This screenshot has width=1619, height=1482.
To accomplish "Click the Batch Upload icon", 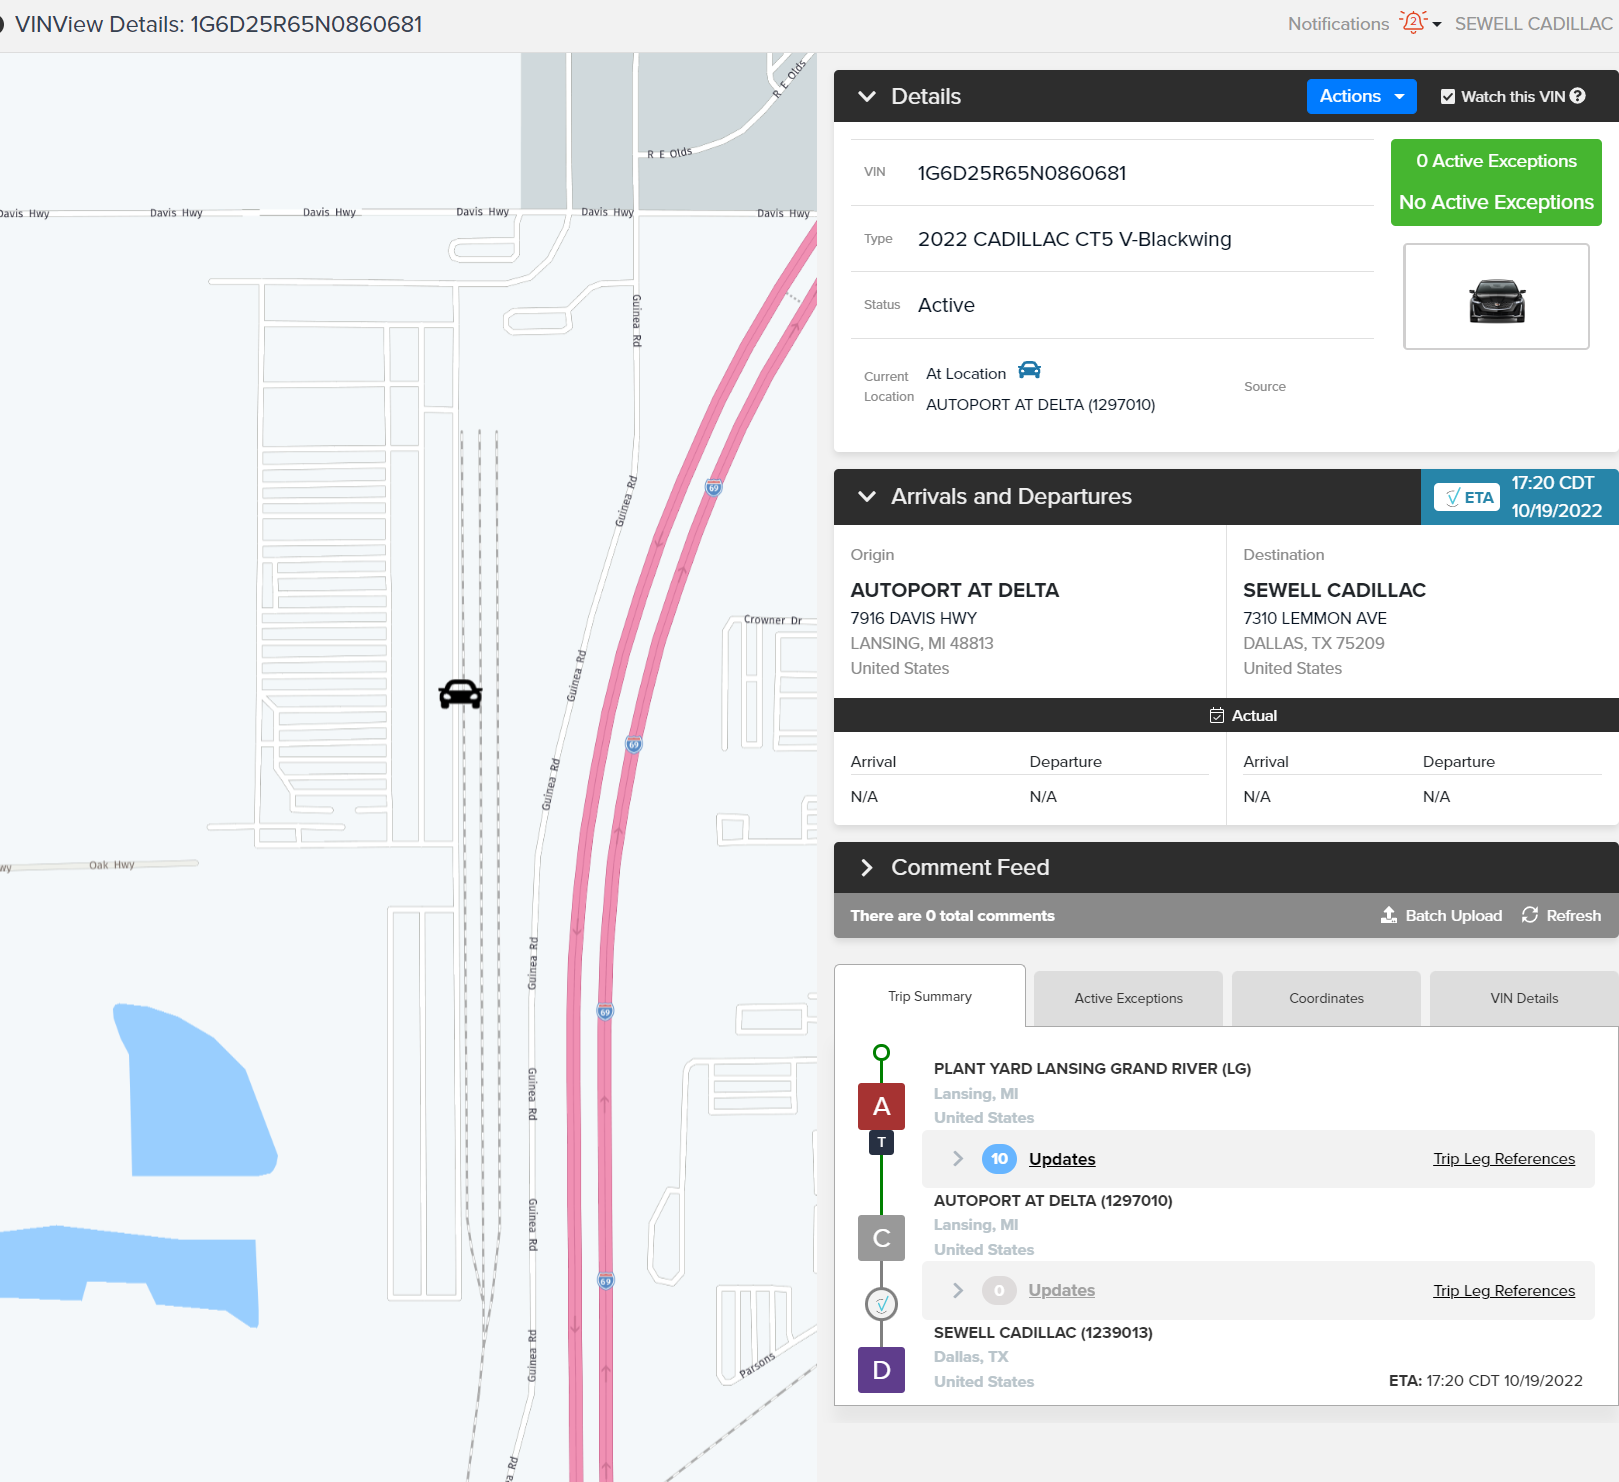I will pyautogui.click(x=1389, y=915).
